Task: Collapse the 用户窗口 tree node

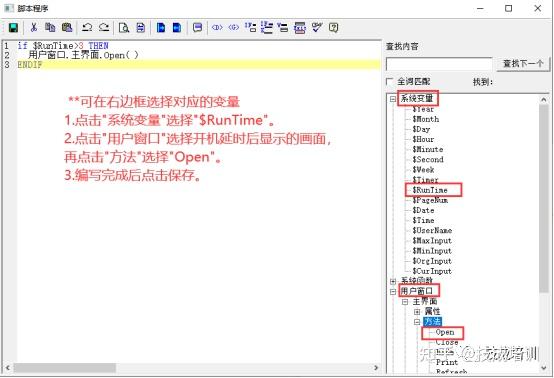Action: 393,292
